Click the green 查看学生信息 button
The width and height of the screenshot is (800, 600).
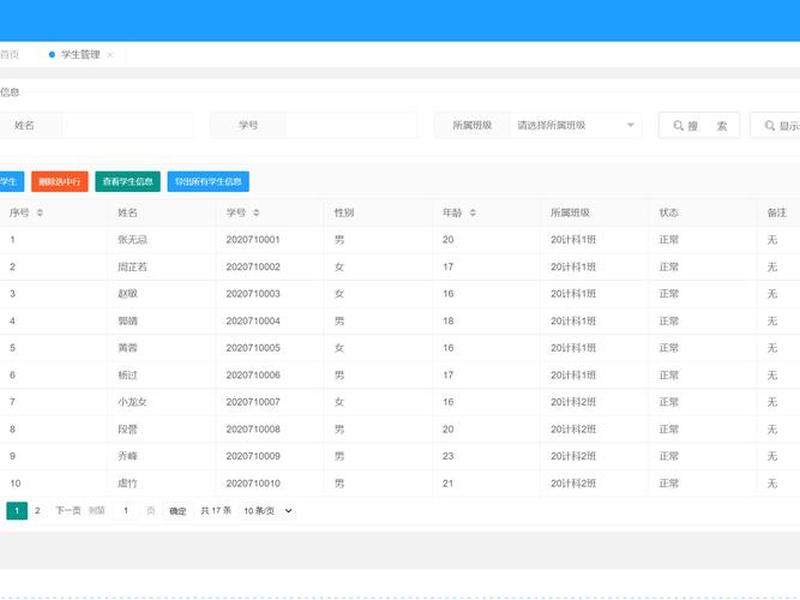pos(128,182)
